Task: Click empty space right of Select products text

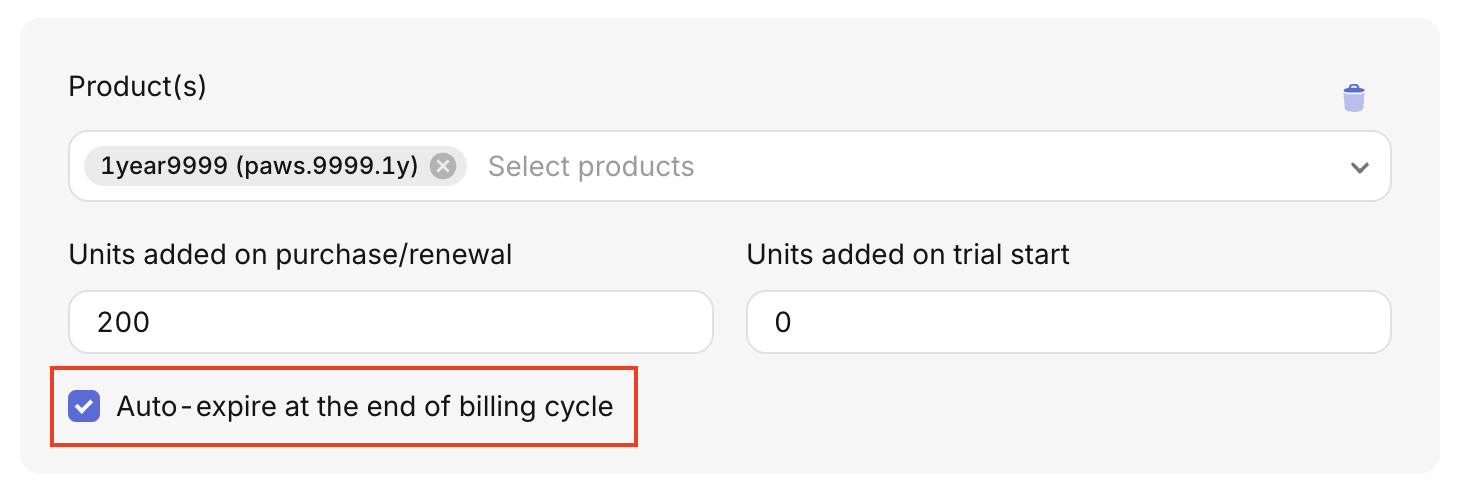Action: coord(1000,166)
